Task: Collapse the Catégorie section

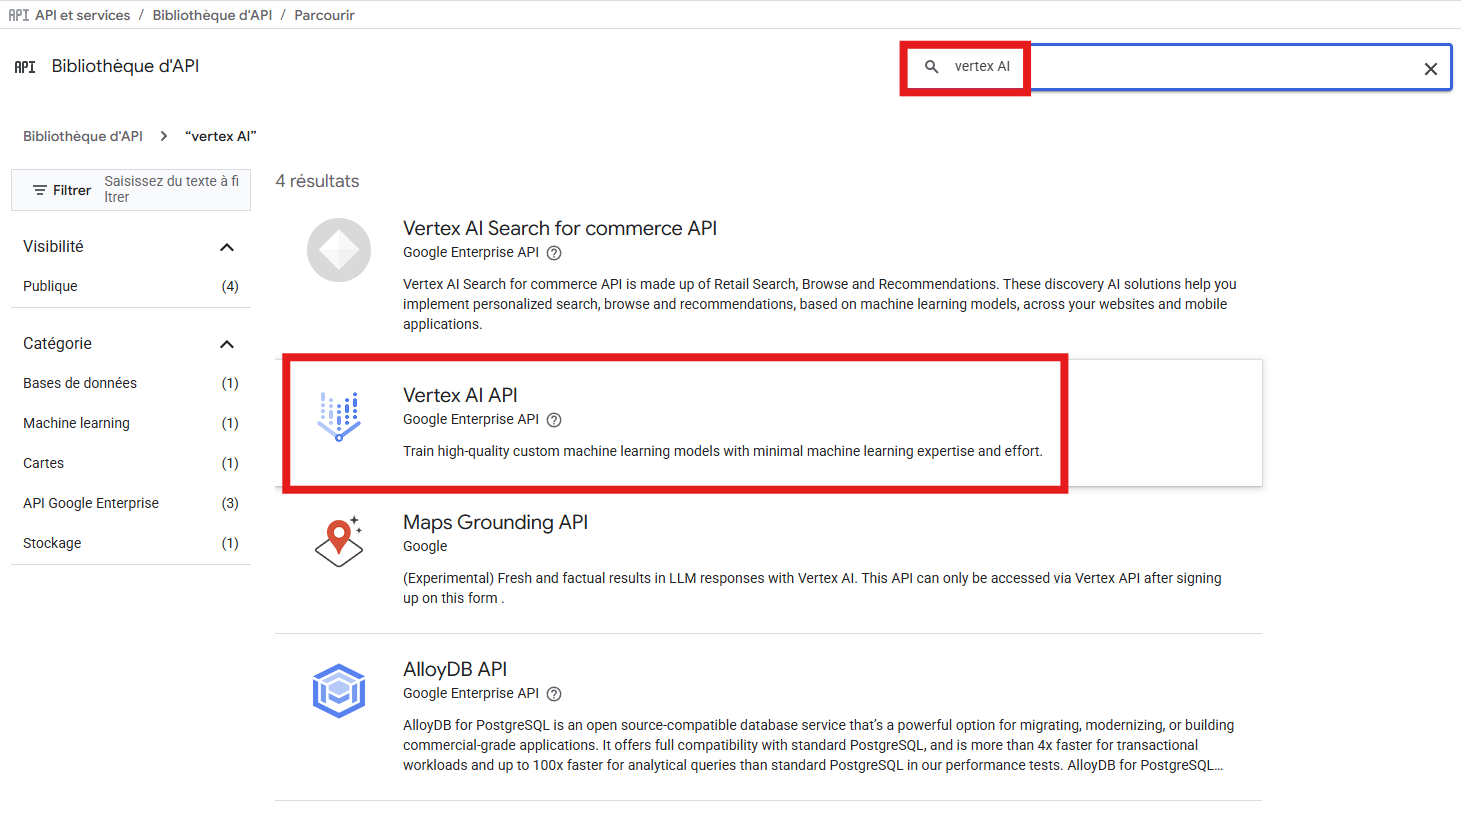Action: point(227,344)
